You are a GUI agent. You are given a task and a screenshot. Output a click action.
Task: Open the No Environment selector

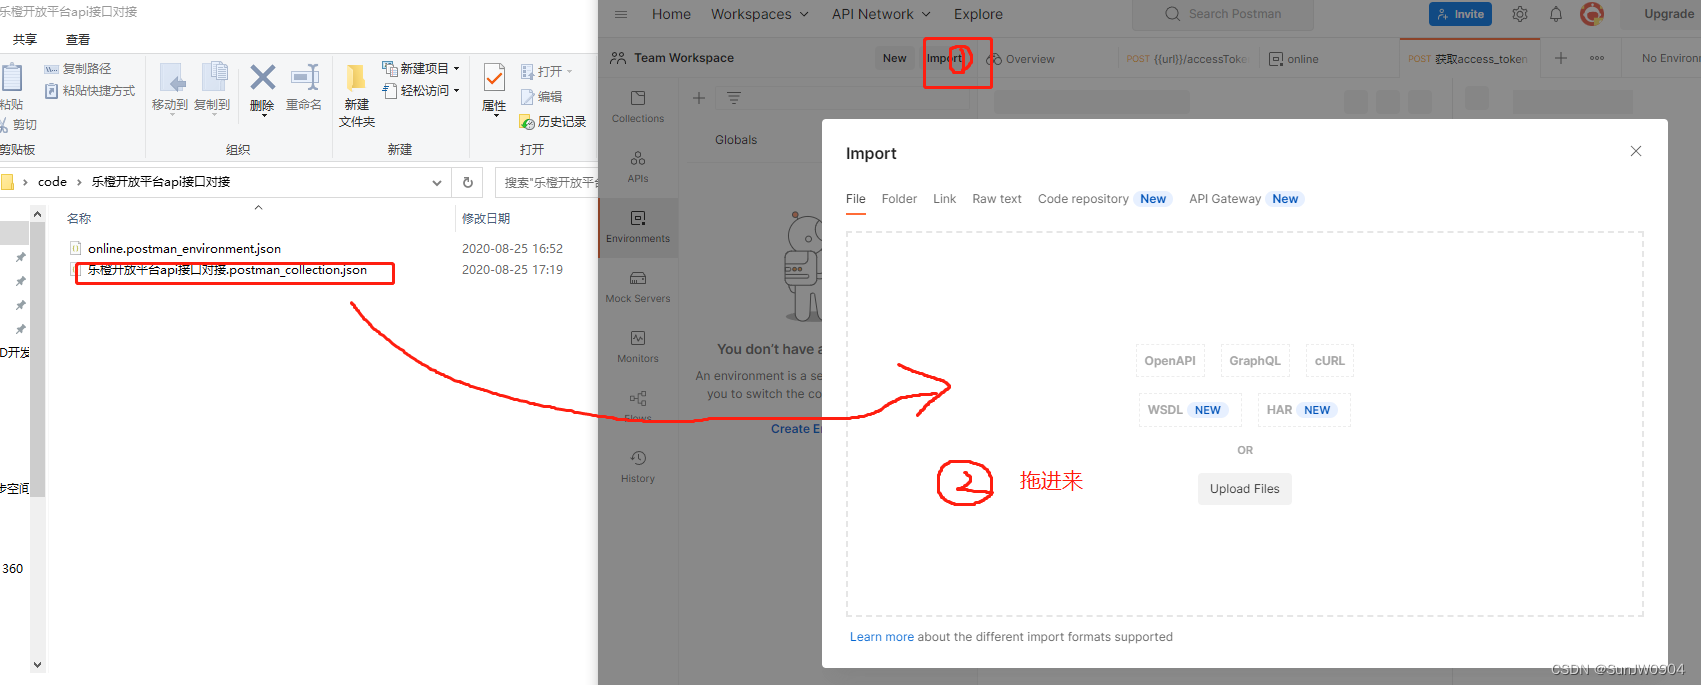[1670, 58]
